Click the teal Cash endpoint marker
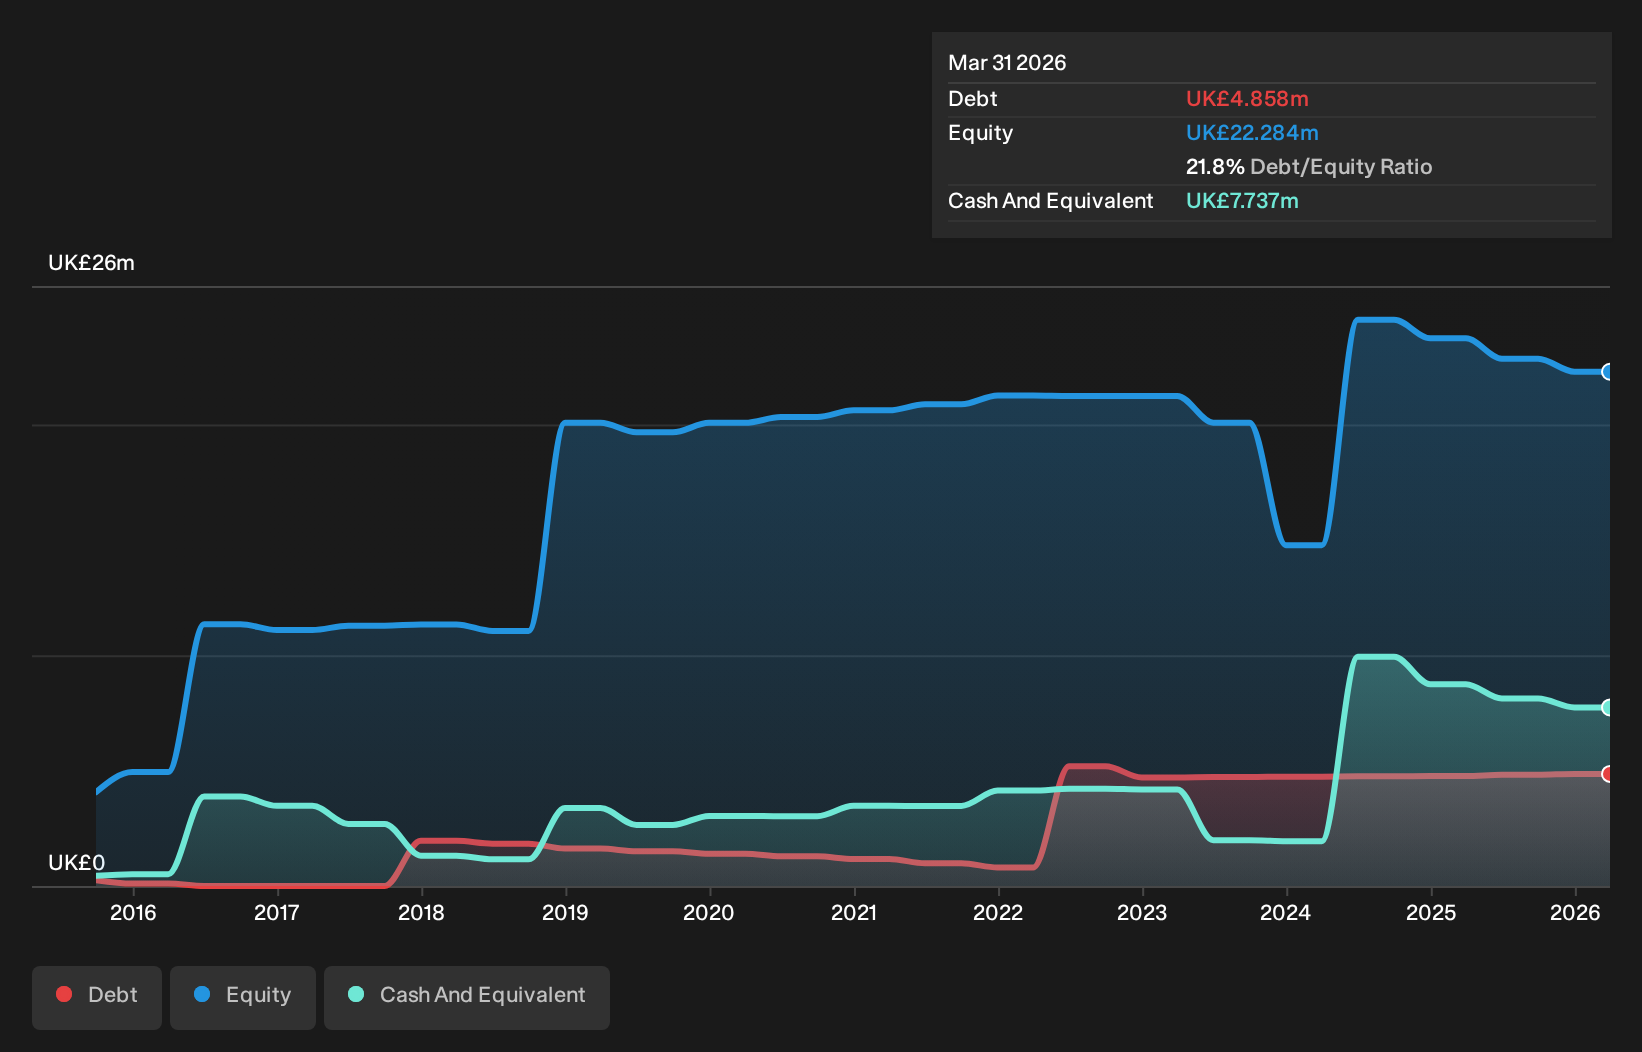Image resolution: width=1642 pixels, height=1052 pixels. click(x=1608, y=707)
